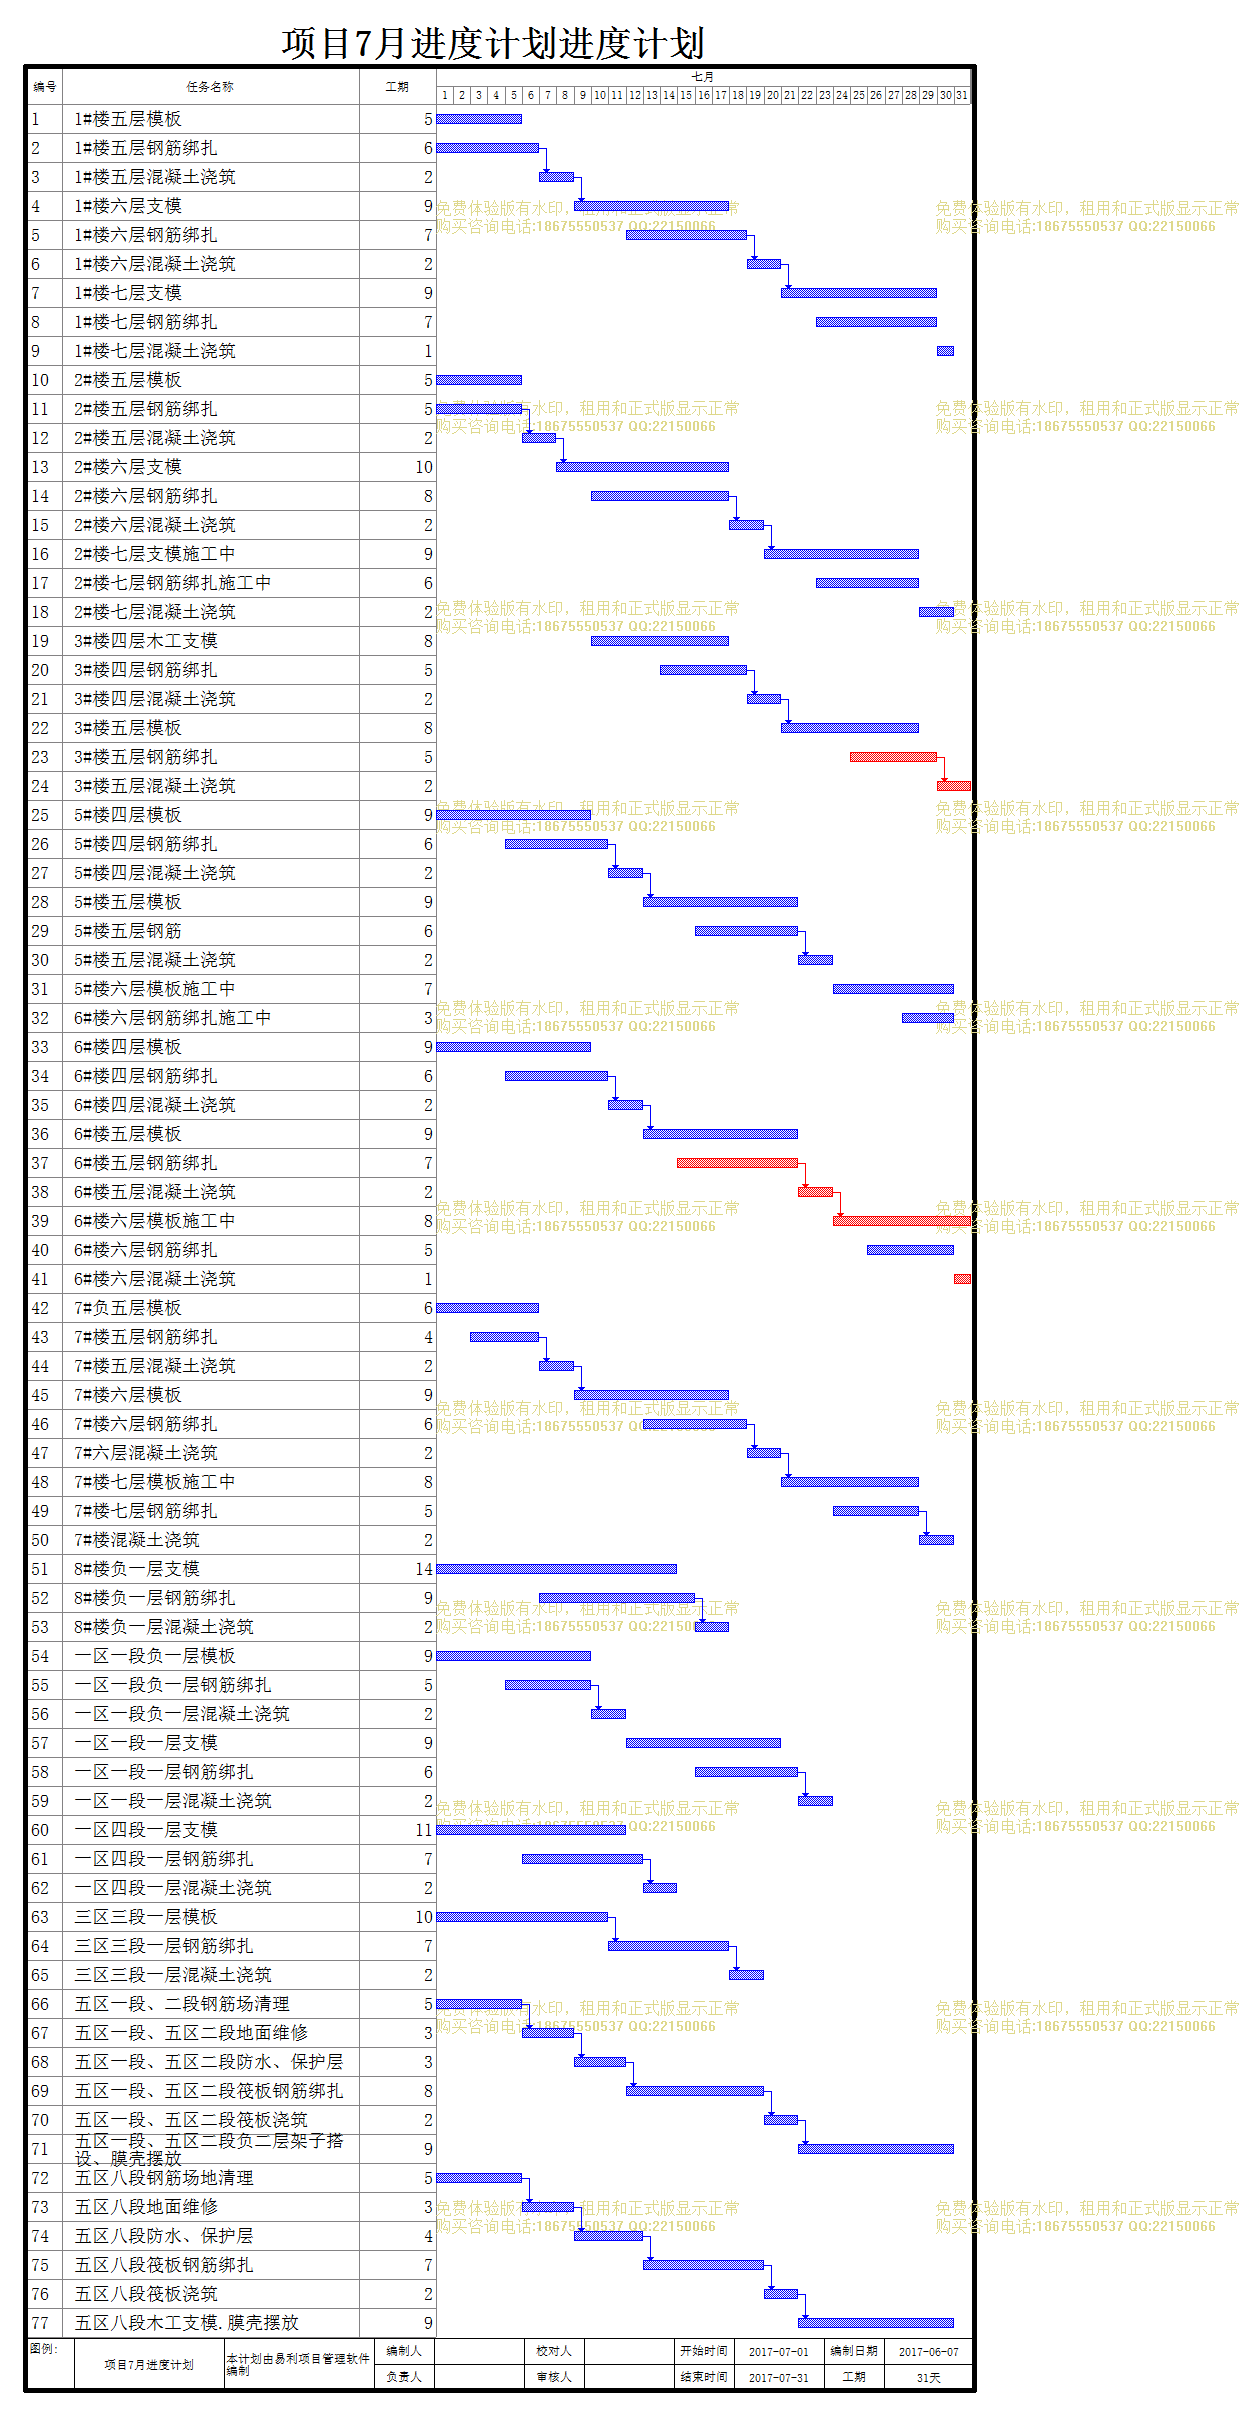
Task: Select the task '一区一段一层支模'
Action: click(146, 1743)
